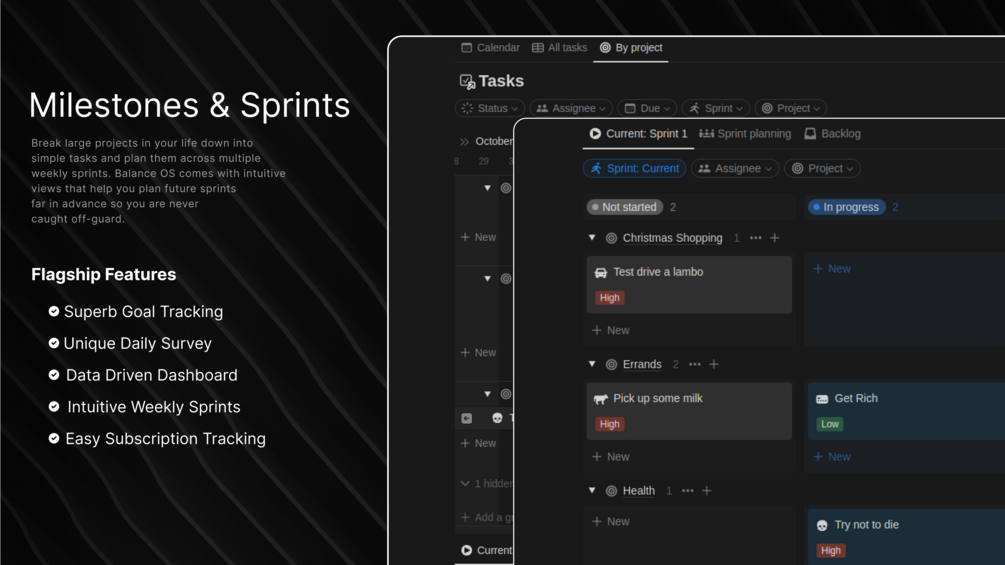The image size is (1005, 565).
Task: Open Project filter in sprint board
Action: [x=822, y=168]
